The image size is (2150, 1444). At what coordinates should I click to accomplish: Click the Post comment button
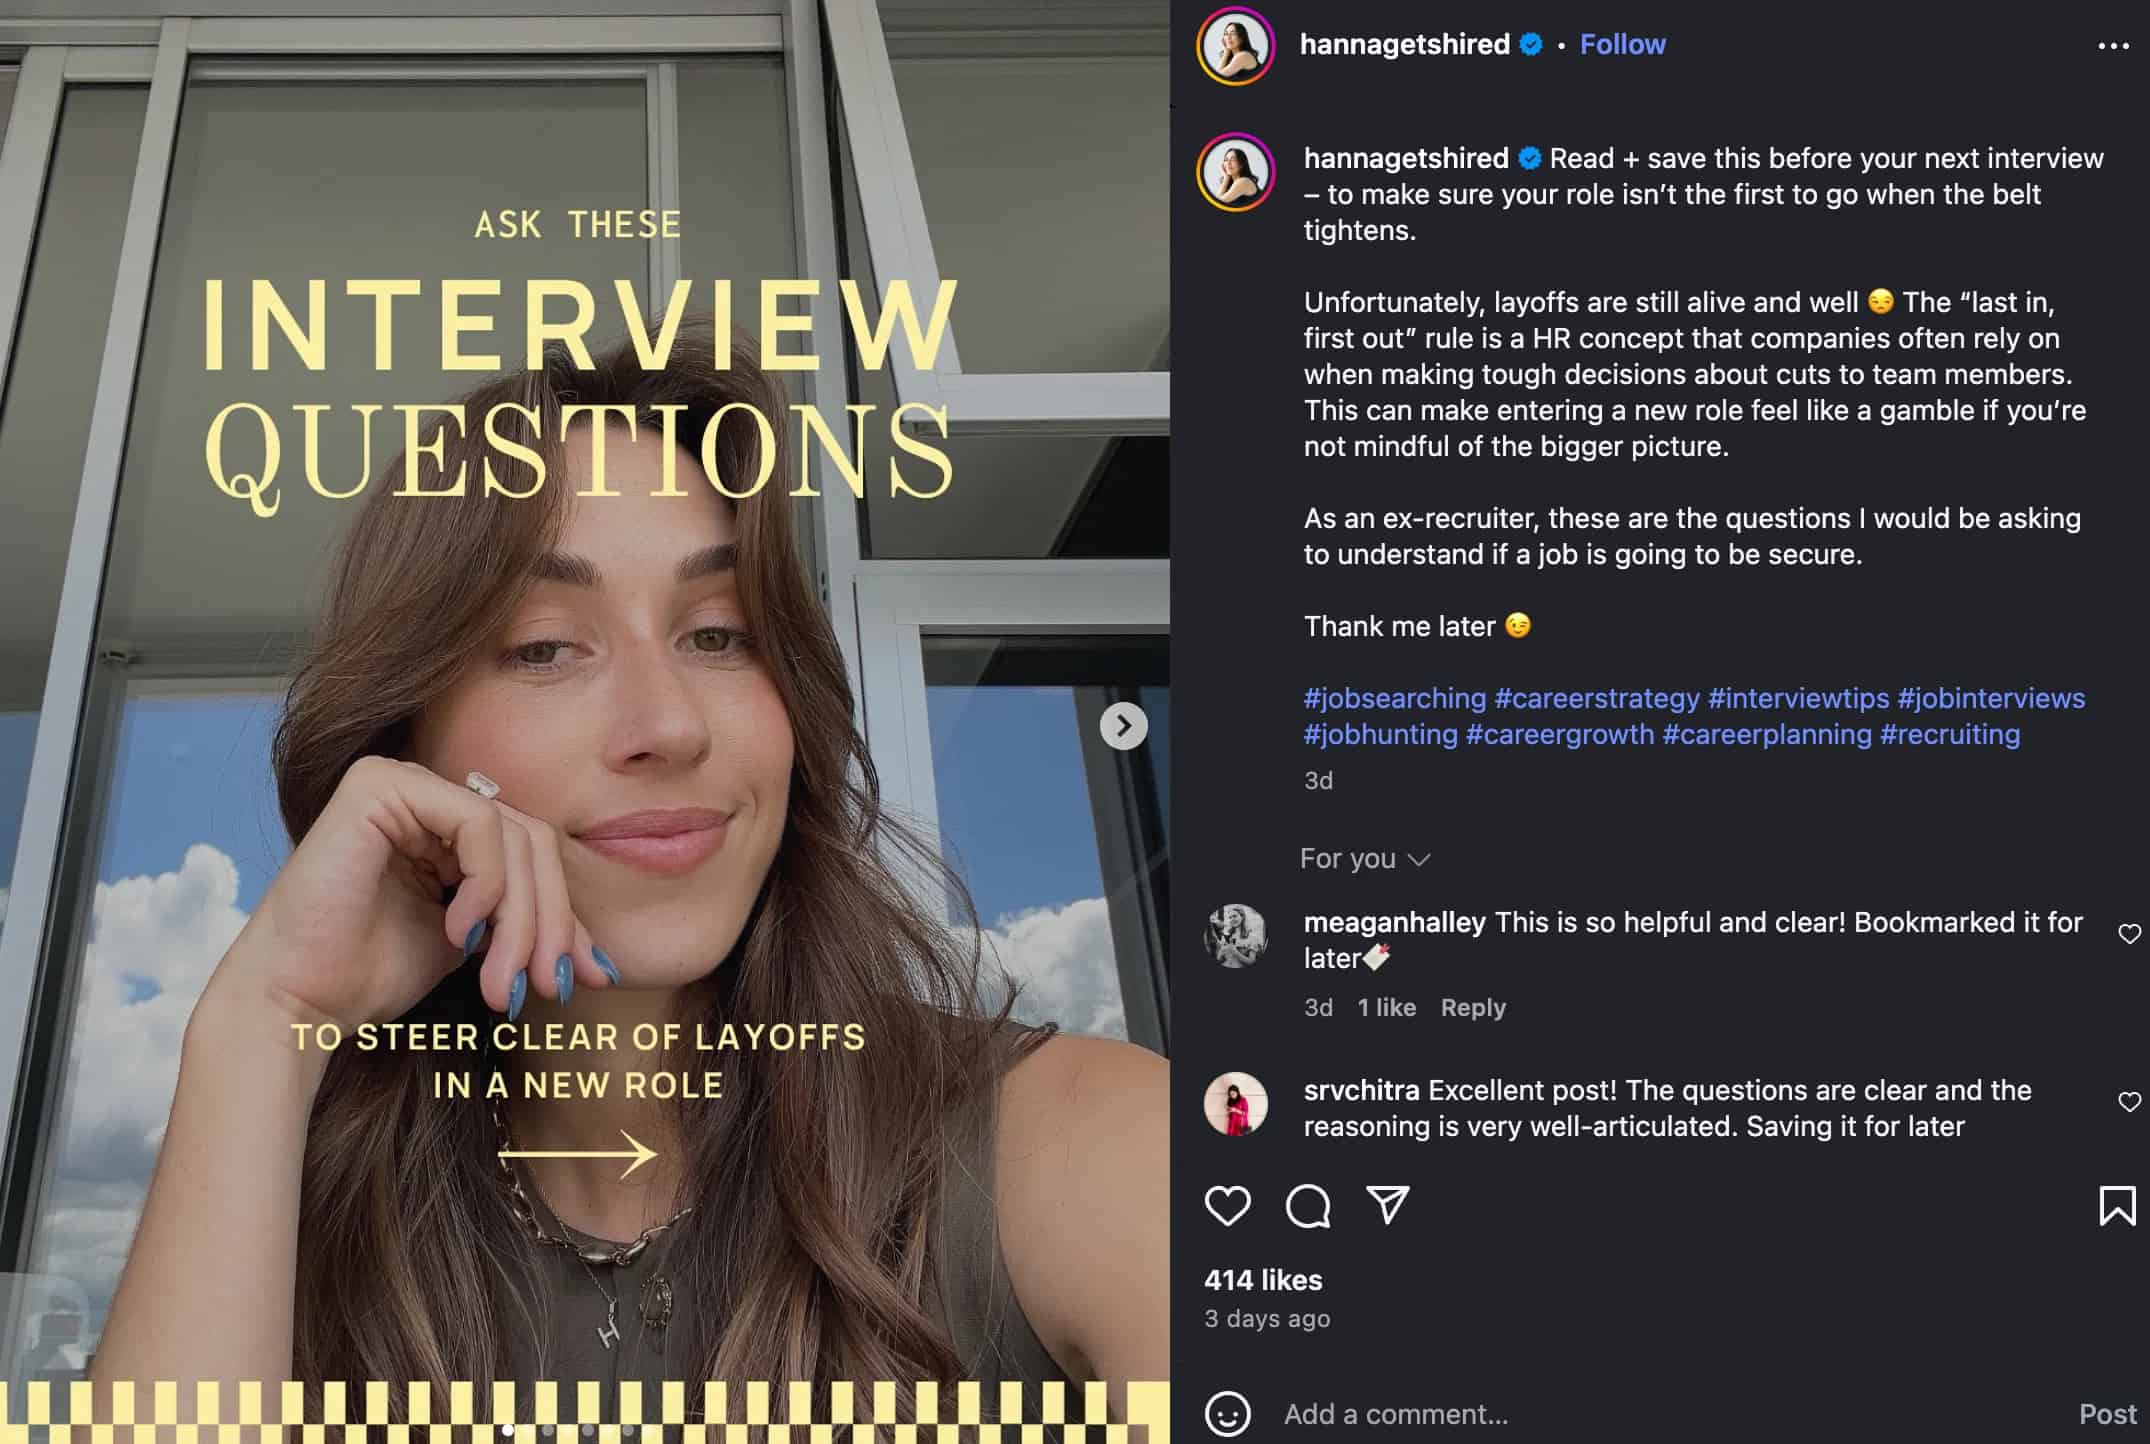click(2107, 1414)
